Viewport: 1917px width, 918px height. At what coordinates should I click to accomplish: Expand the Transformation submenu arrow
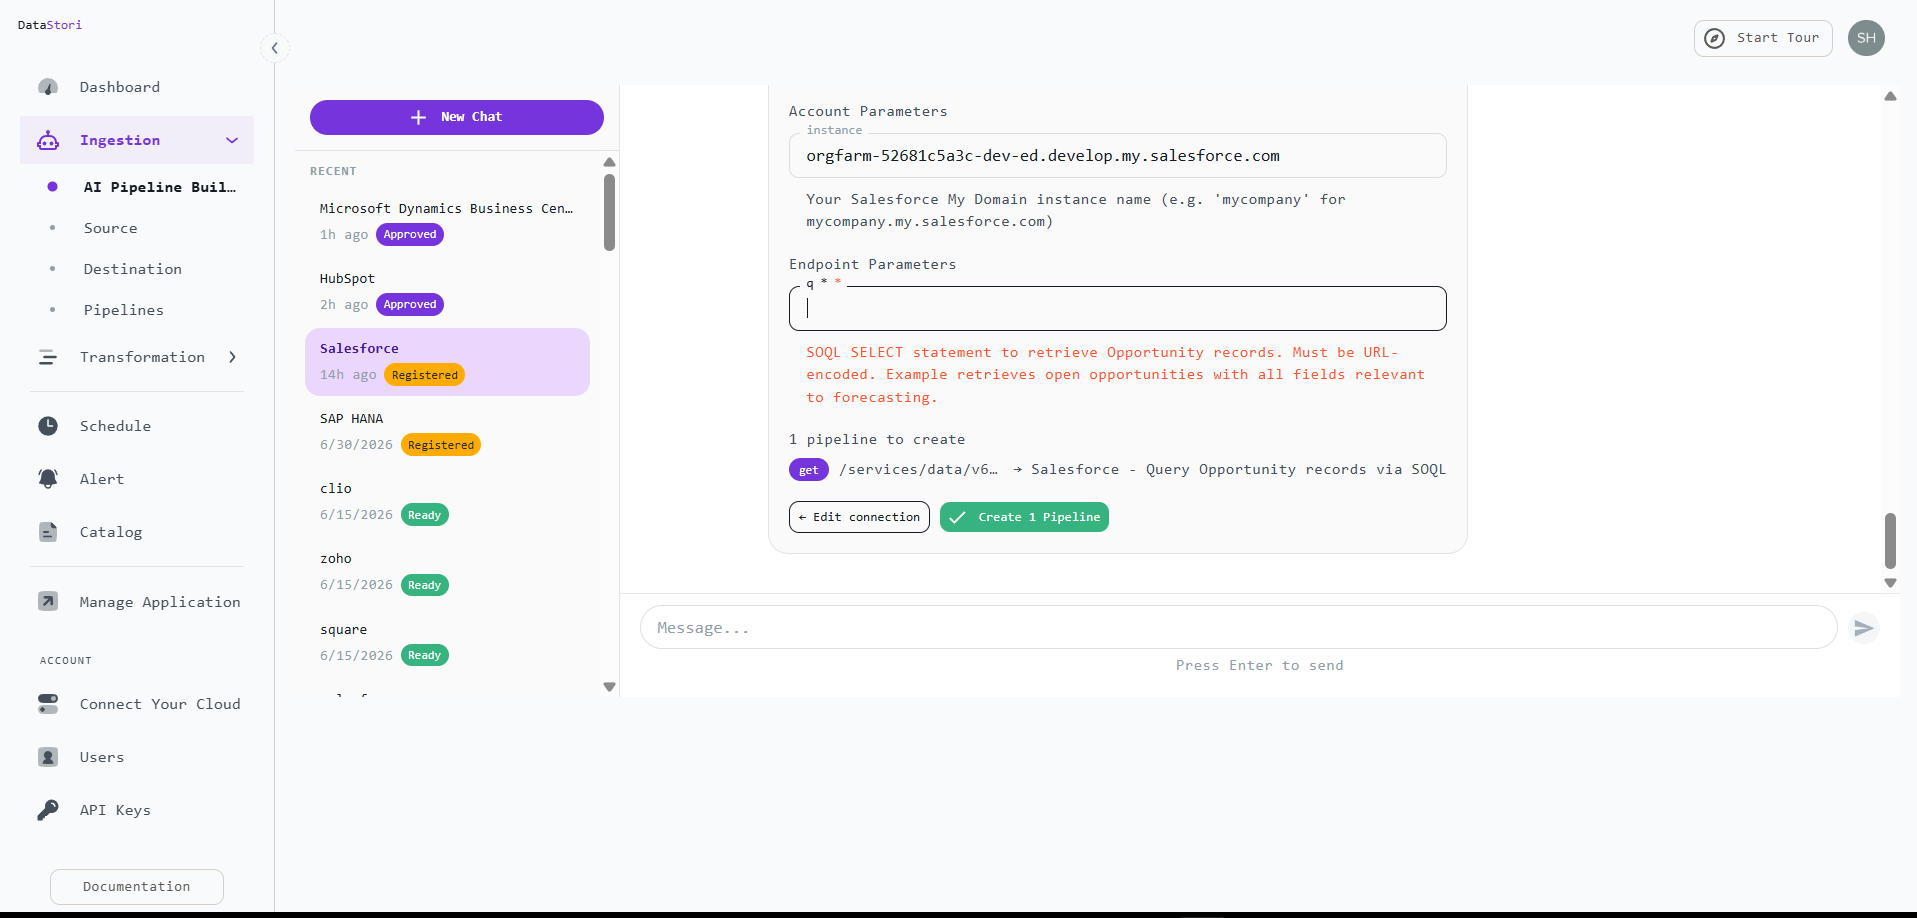click(232, 357)
